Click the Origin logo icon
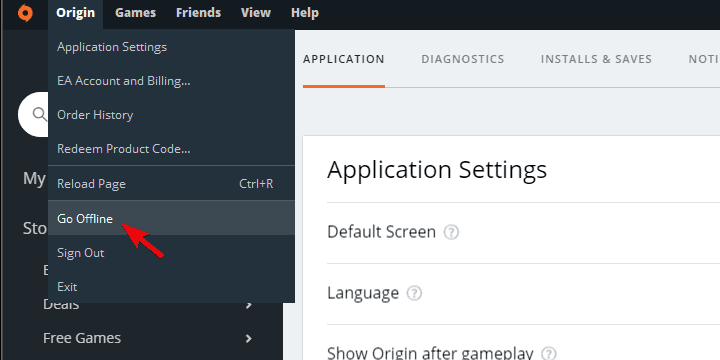Viewport: 720px width, 360px height. [x=25, y=13]
